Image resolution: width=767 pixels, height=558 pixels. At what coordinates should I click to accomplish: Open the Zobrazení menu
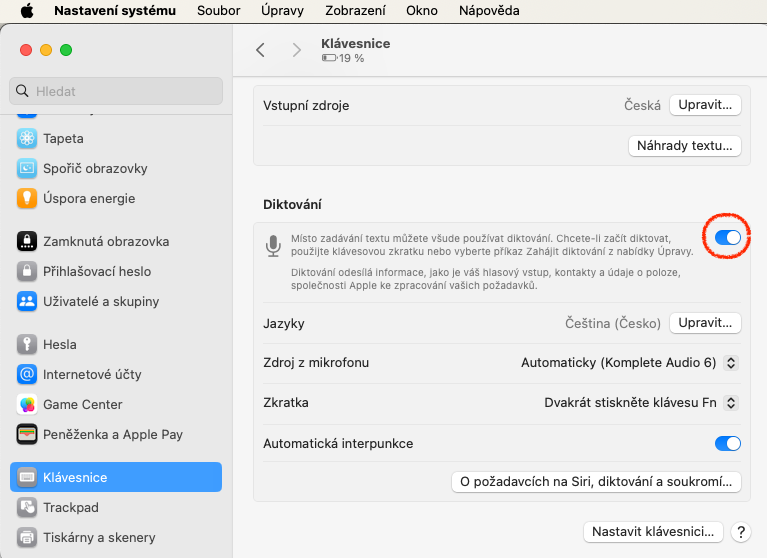(353, 10)
